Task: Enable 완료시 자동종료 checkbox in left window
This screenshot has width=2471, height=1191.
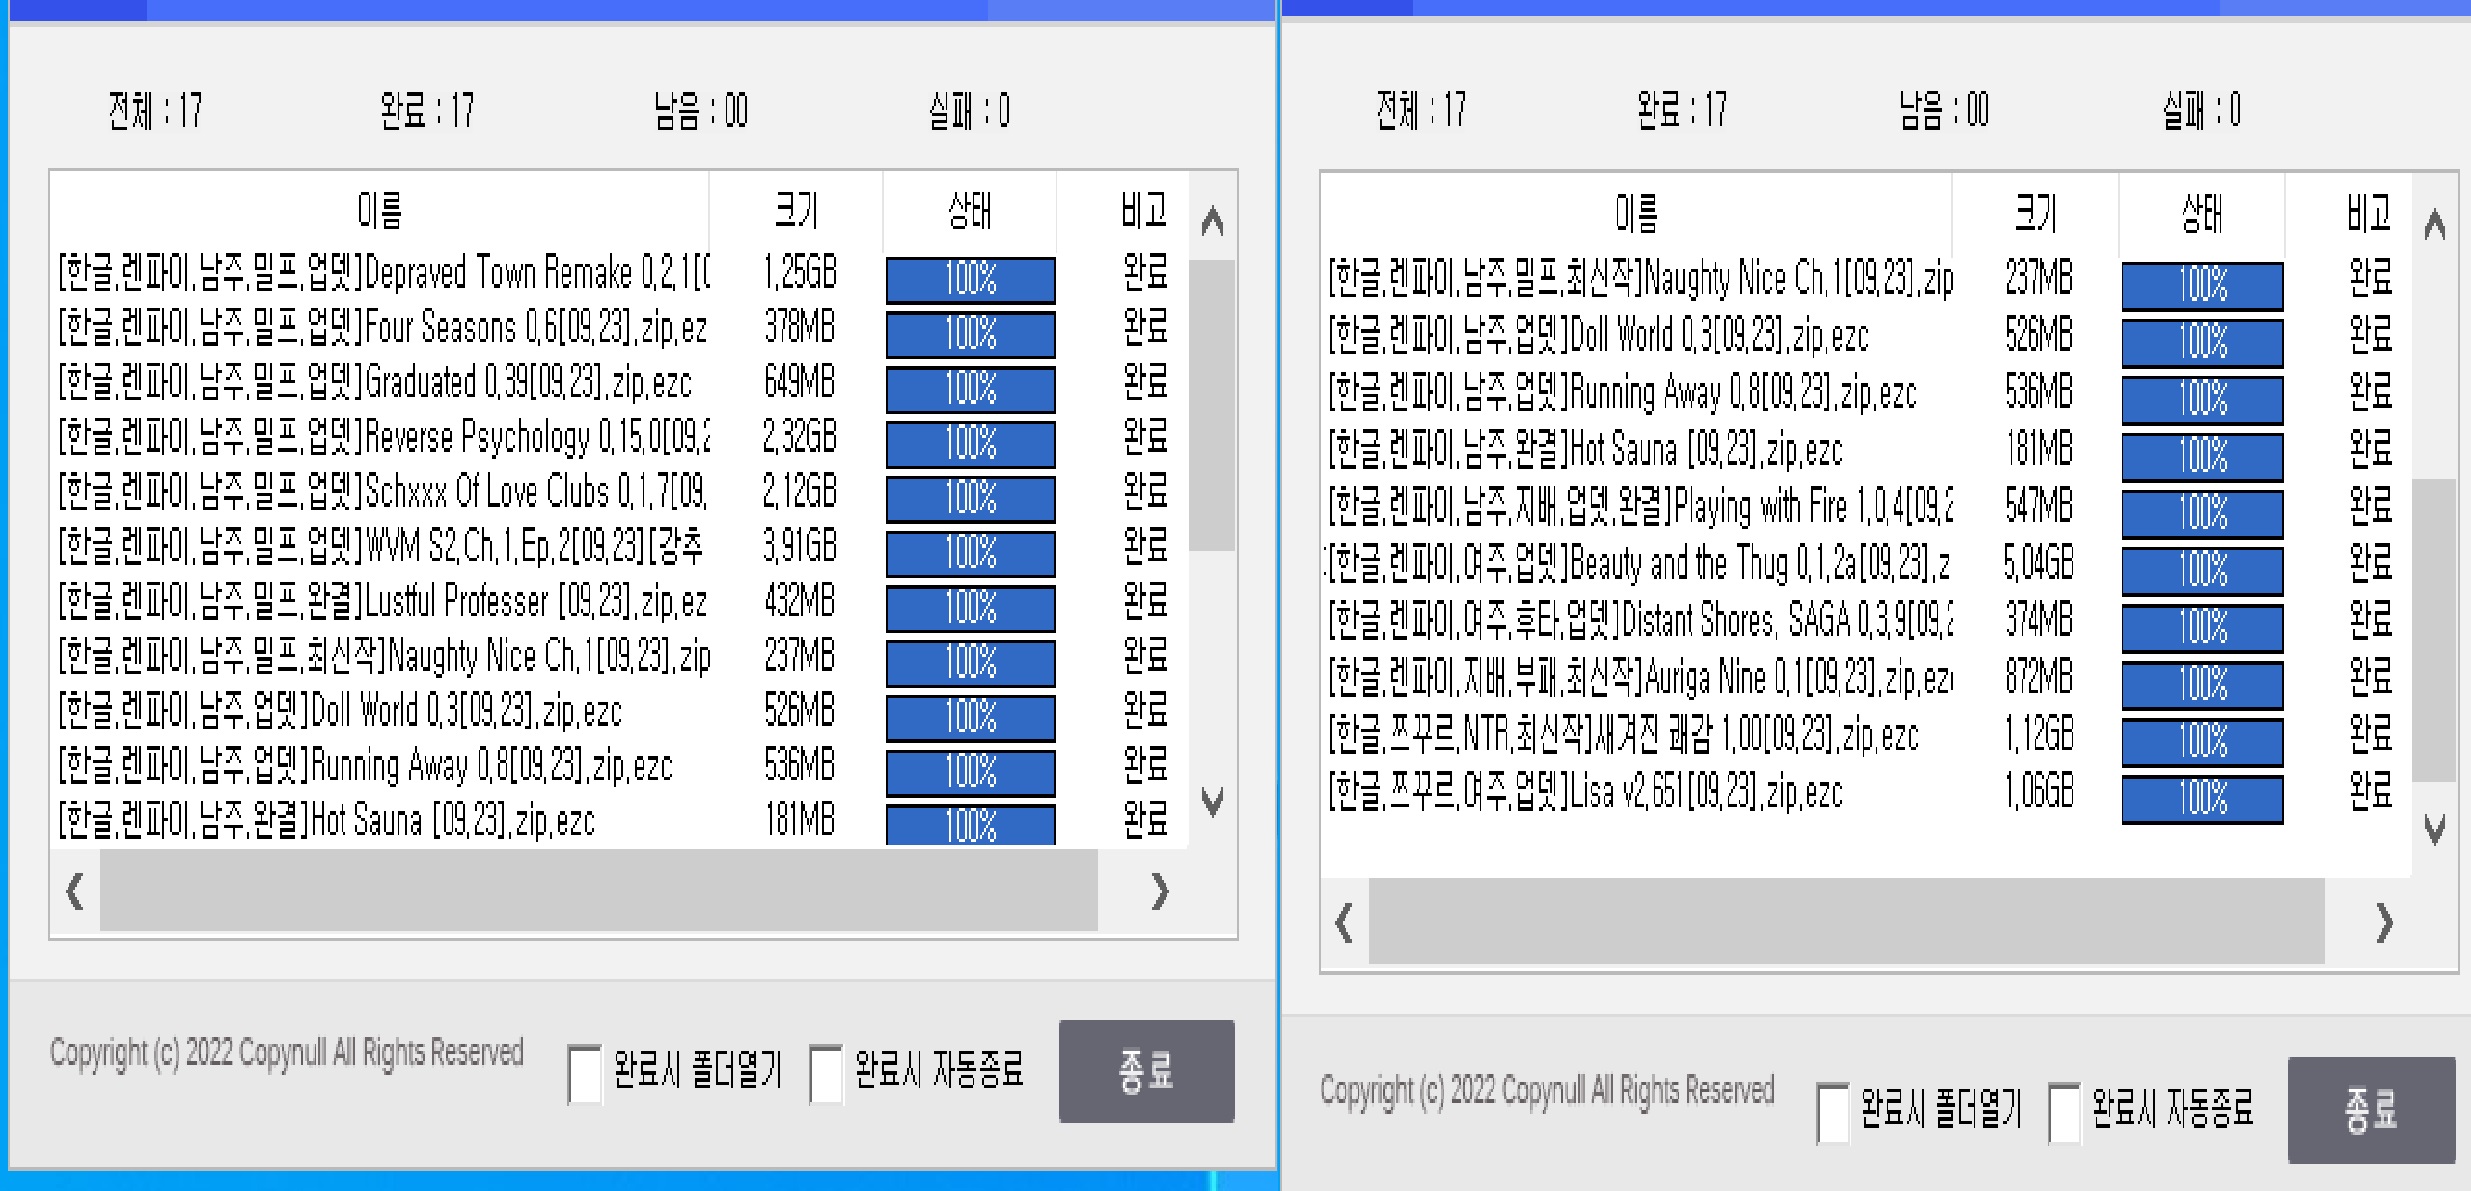Action: coord(826,1073)
